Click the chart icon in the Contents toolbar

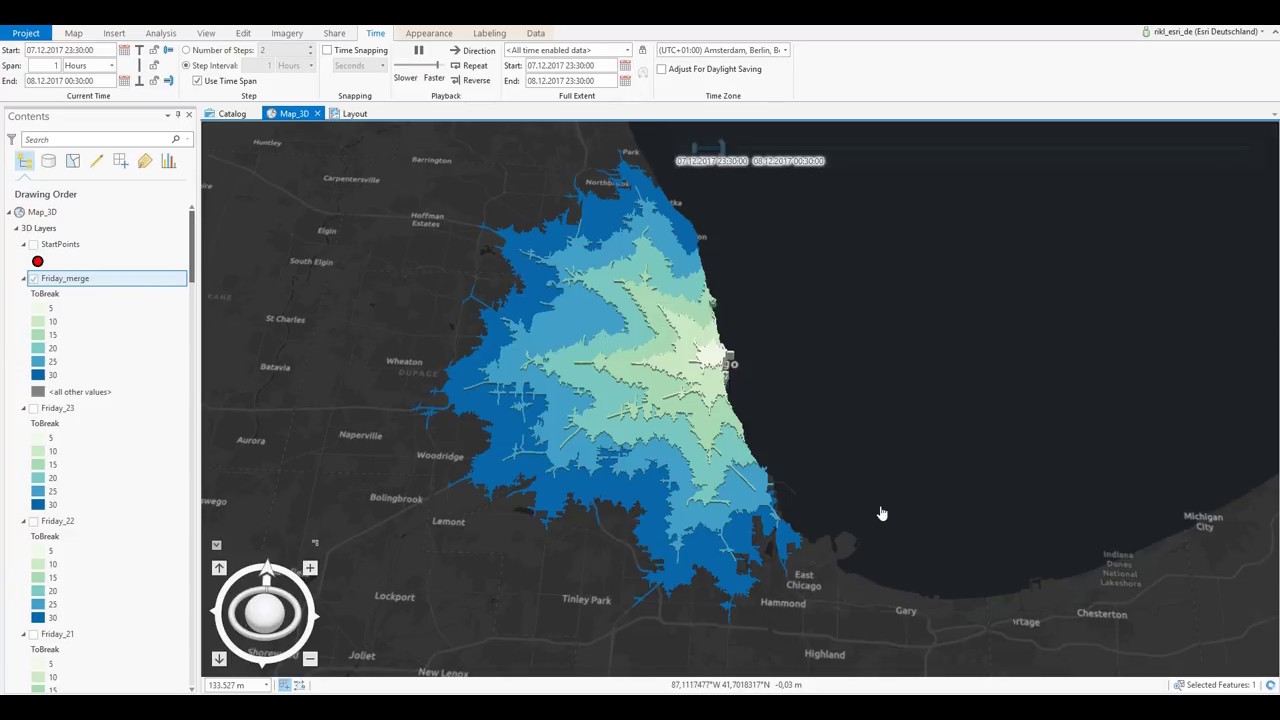click(x=168, y=161)
